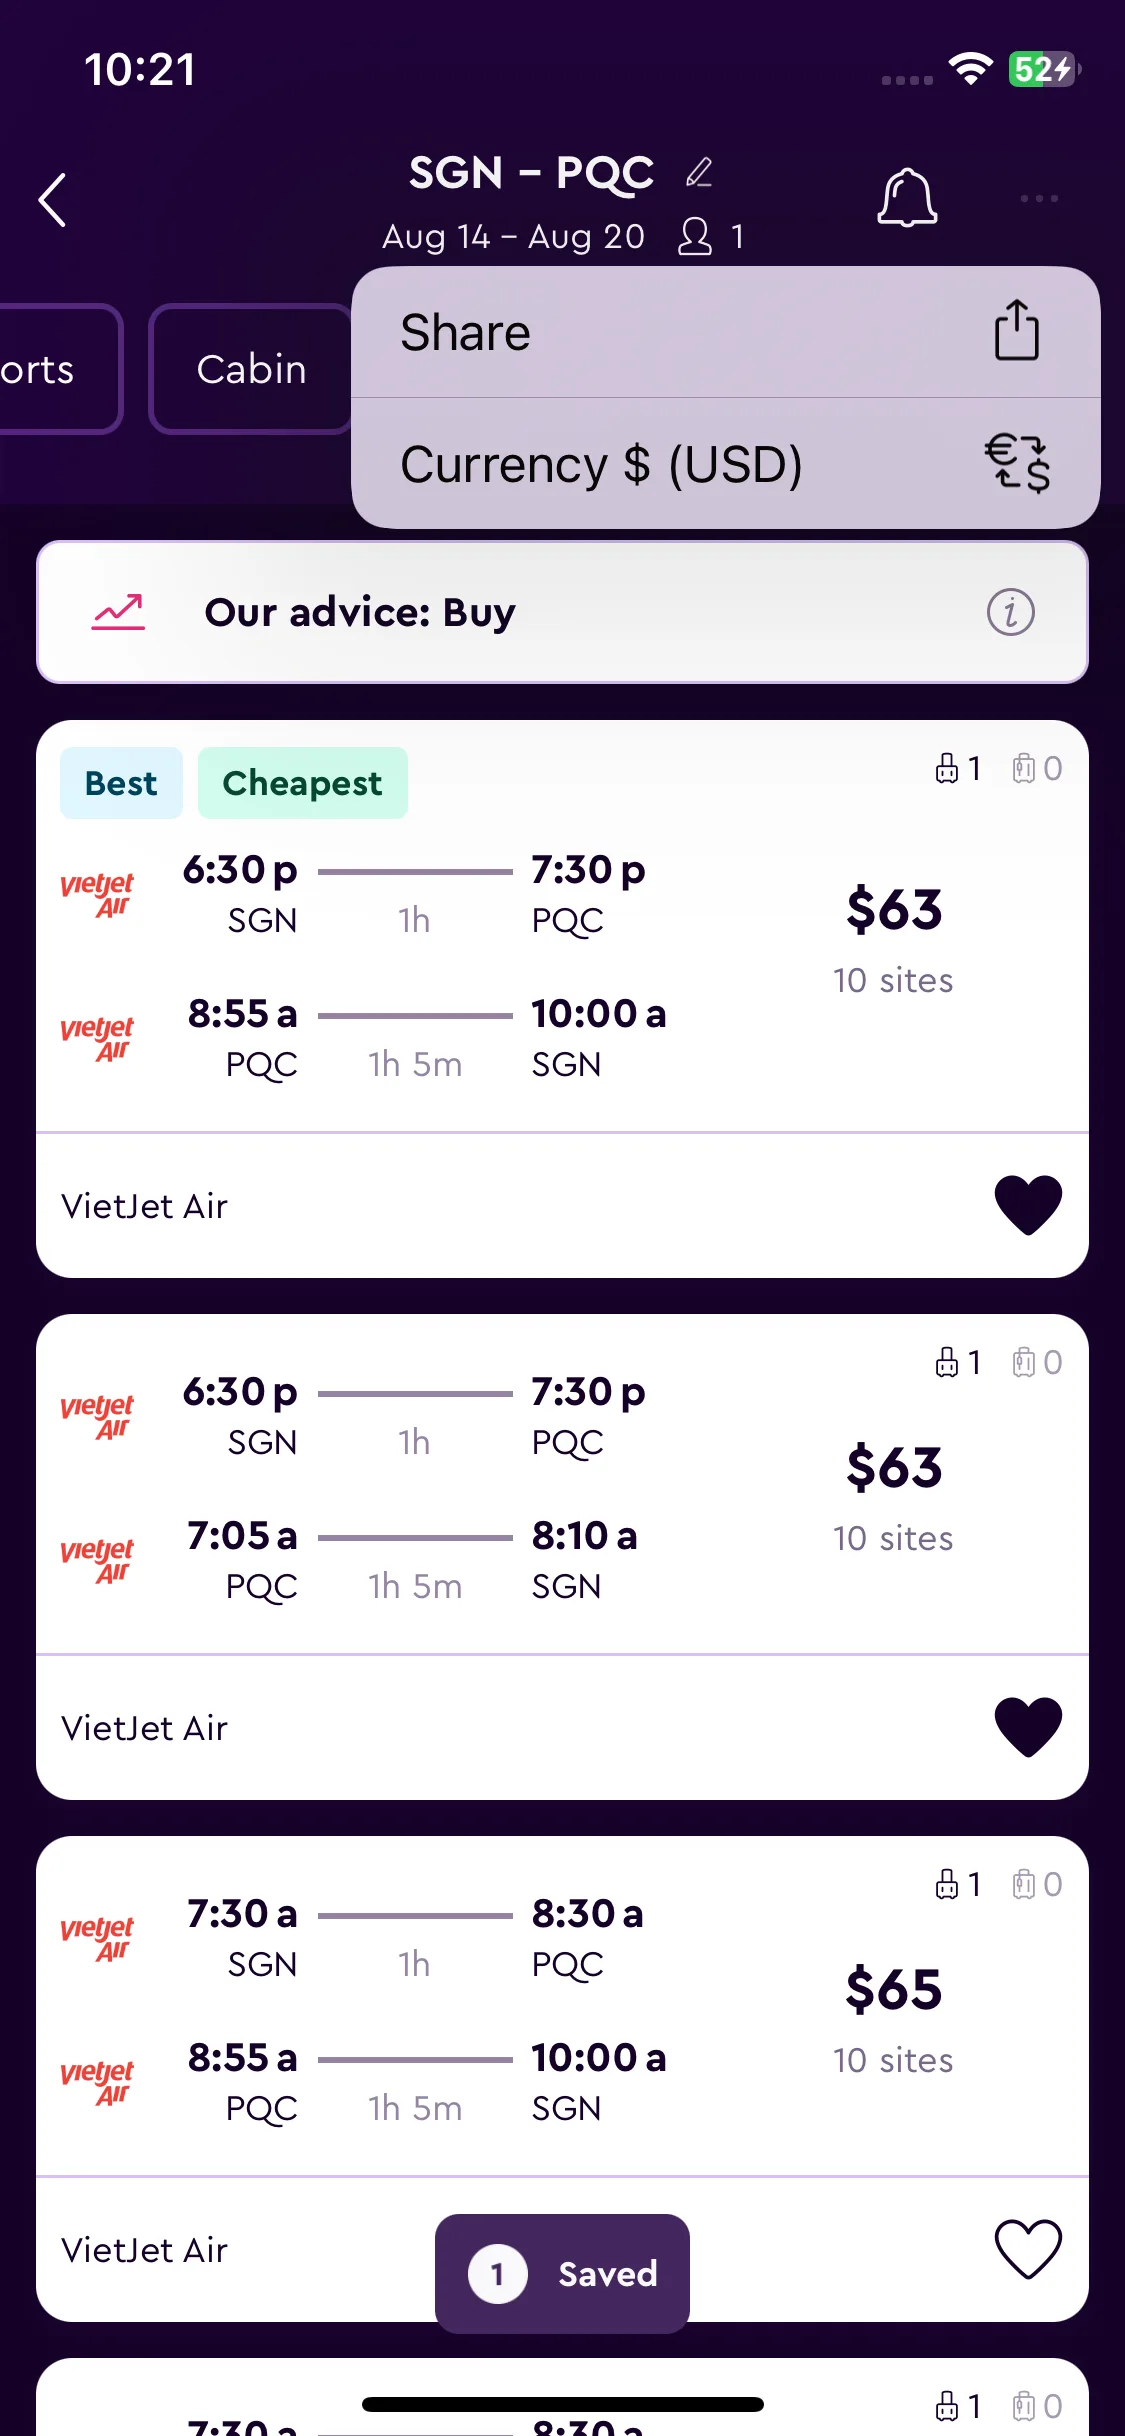This screenshot has height=2436, width=1125.
Task: Unsave the first $63 flight heart
Action: point(1028,1205)
